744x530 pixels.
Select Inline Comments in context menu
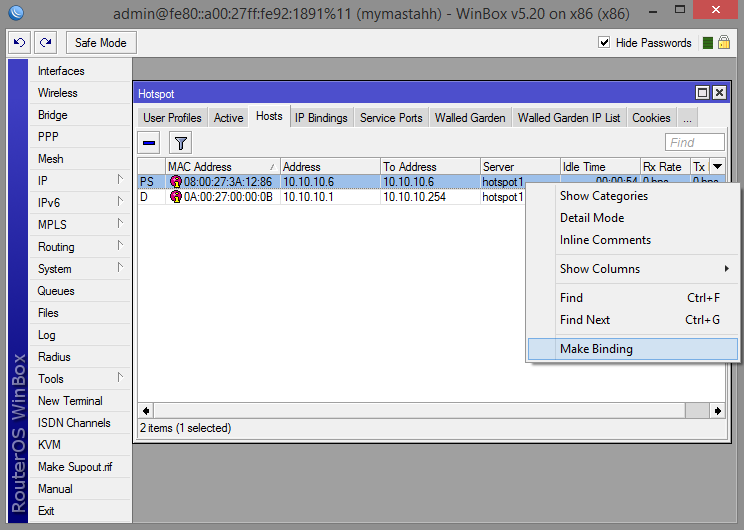(632, 240)
